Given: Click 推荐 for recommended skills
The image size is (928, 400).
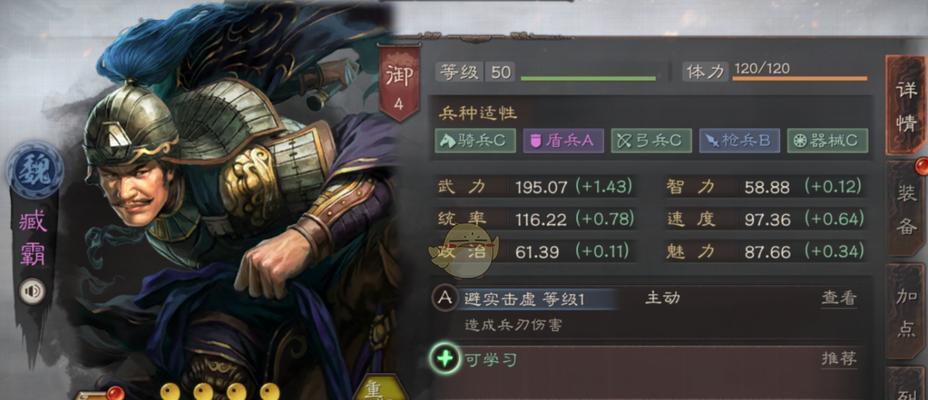Looking at the screenshot, I should click(839, 359).
